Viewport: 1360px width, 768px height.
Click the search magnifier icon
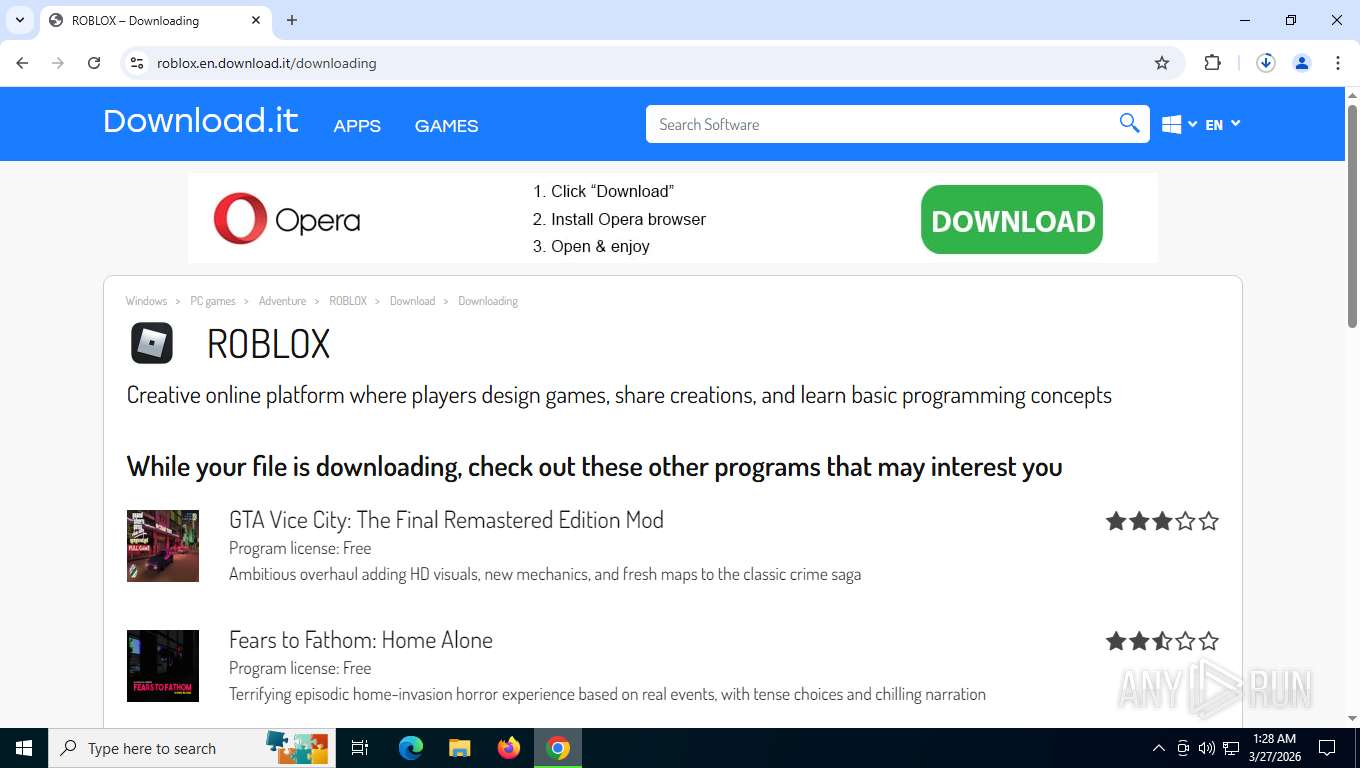tap(1129, 124)
